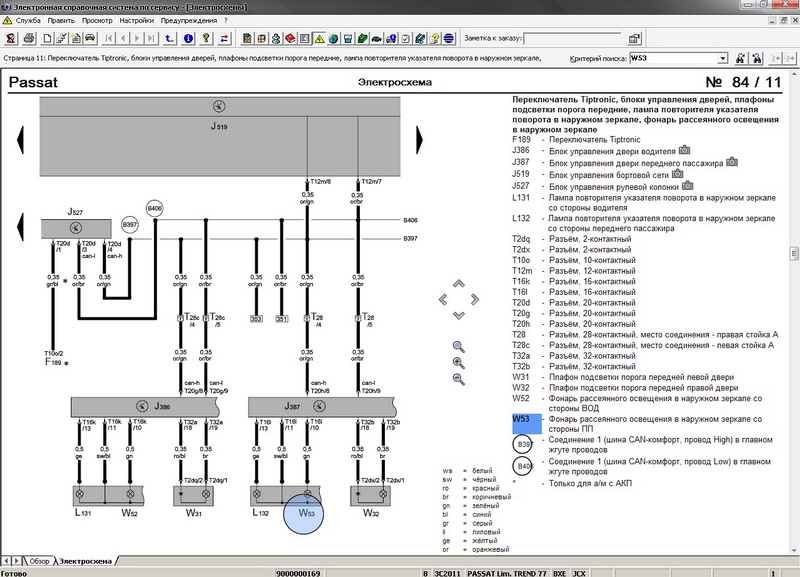Image resolution: width=800 pixels, height=577 pixels.
Task: Click the black left arrow beside J527
Action: [20, 227]
